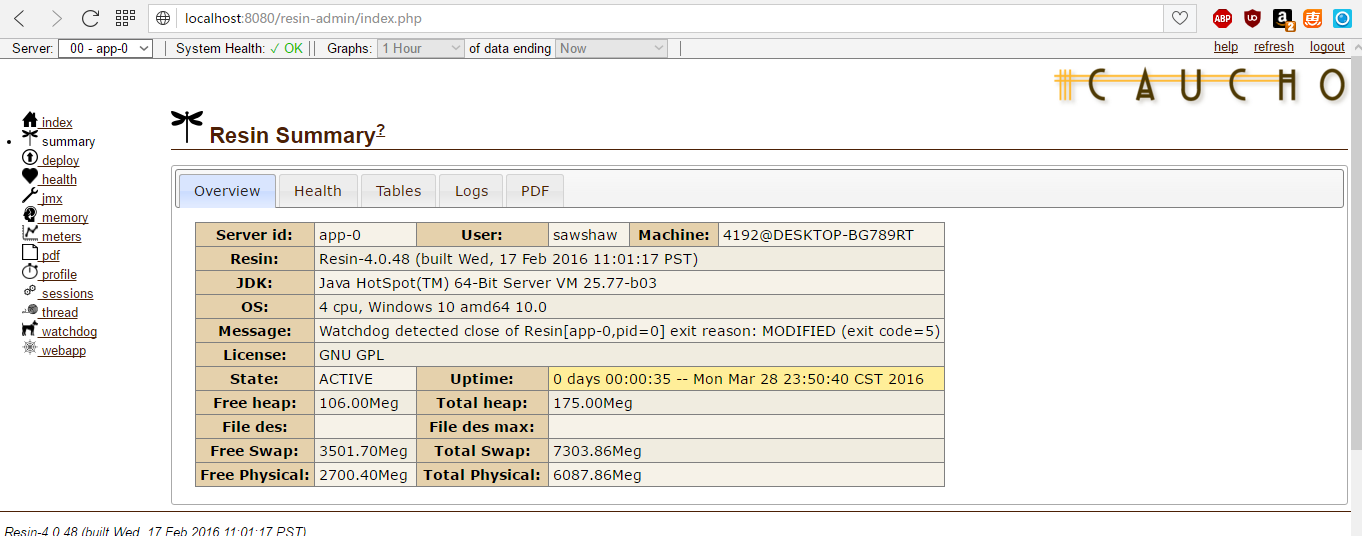
Task: Open the memory sidebar link
Action: tap(65, 217)
